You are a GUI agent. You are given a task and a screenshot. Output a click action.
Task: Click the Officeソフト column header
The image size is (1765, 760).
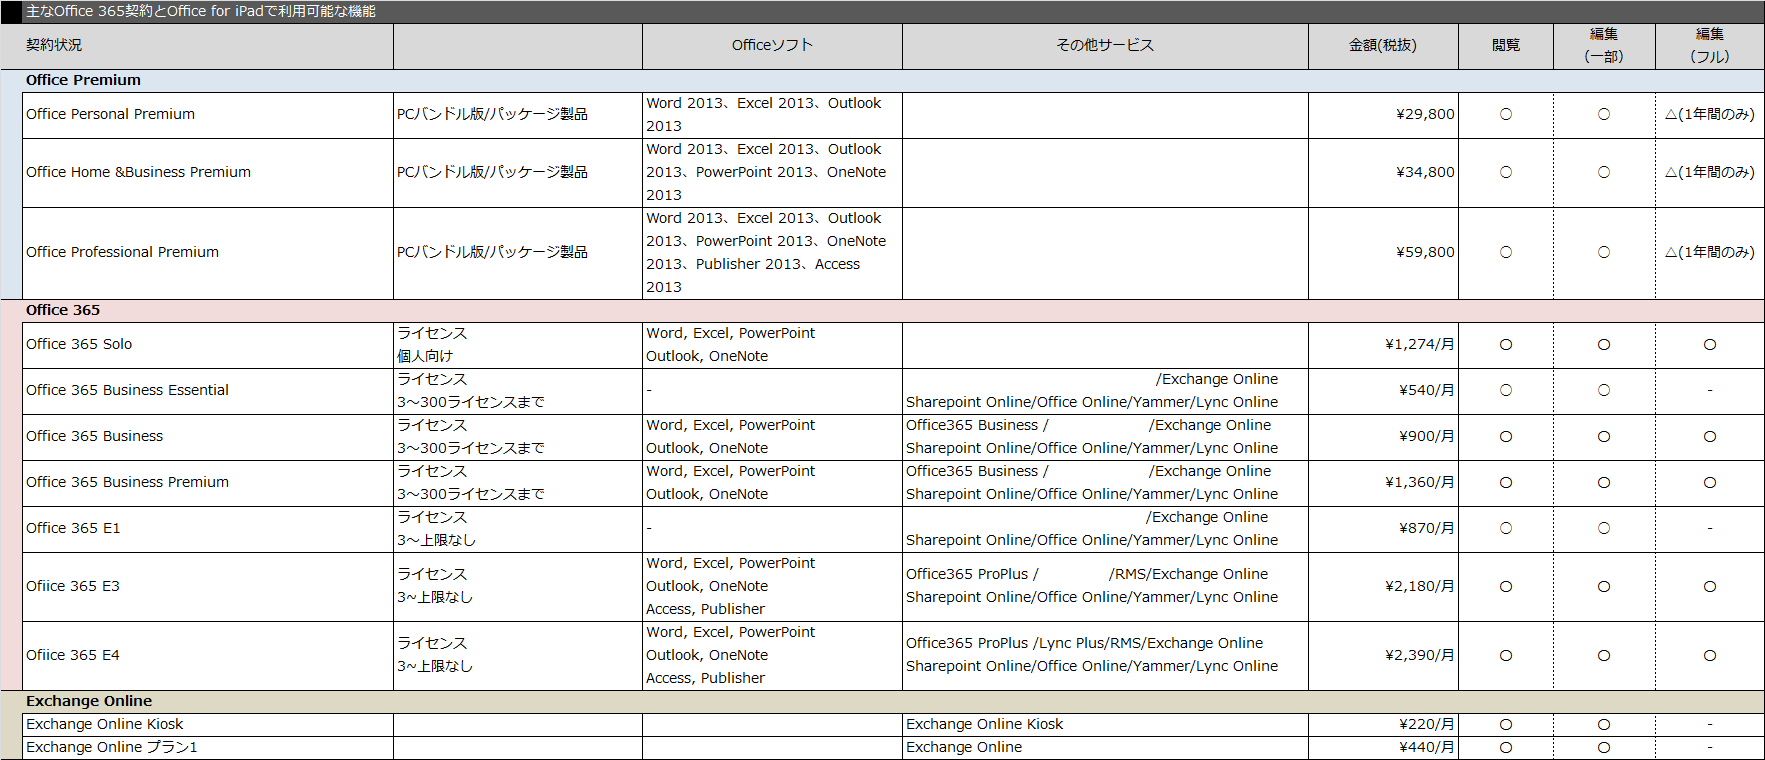(772, 46)
